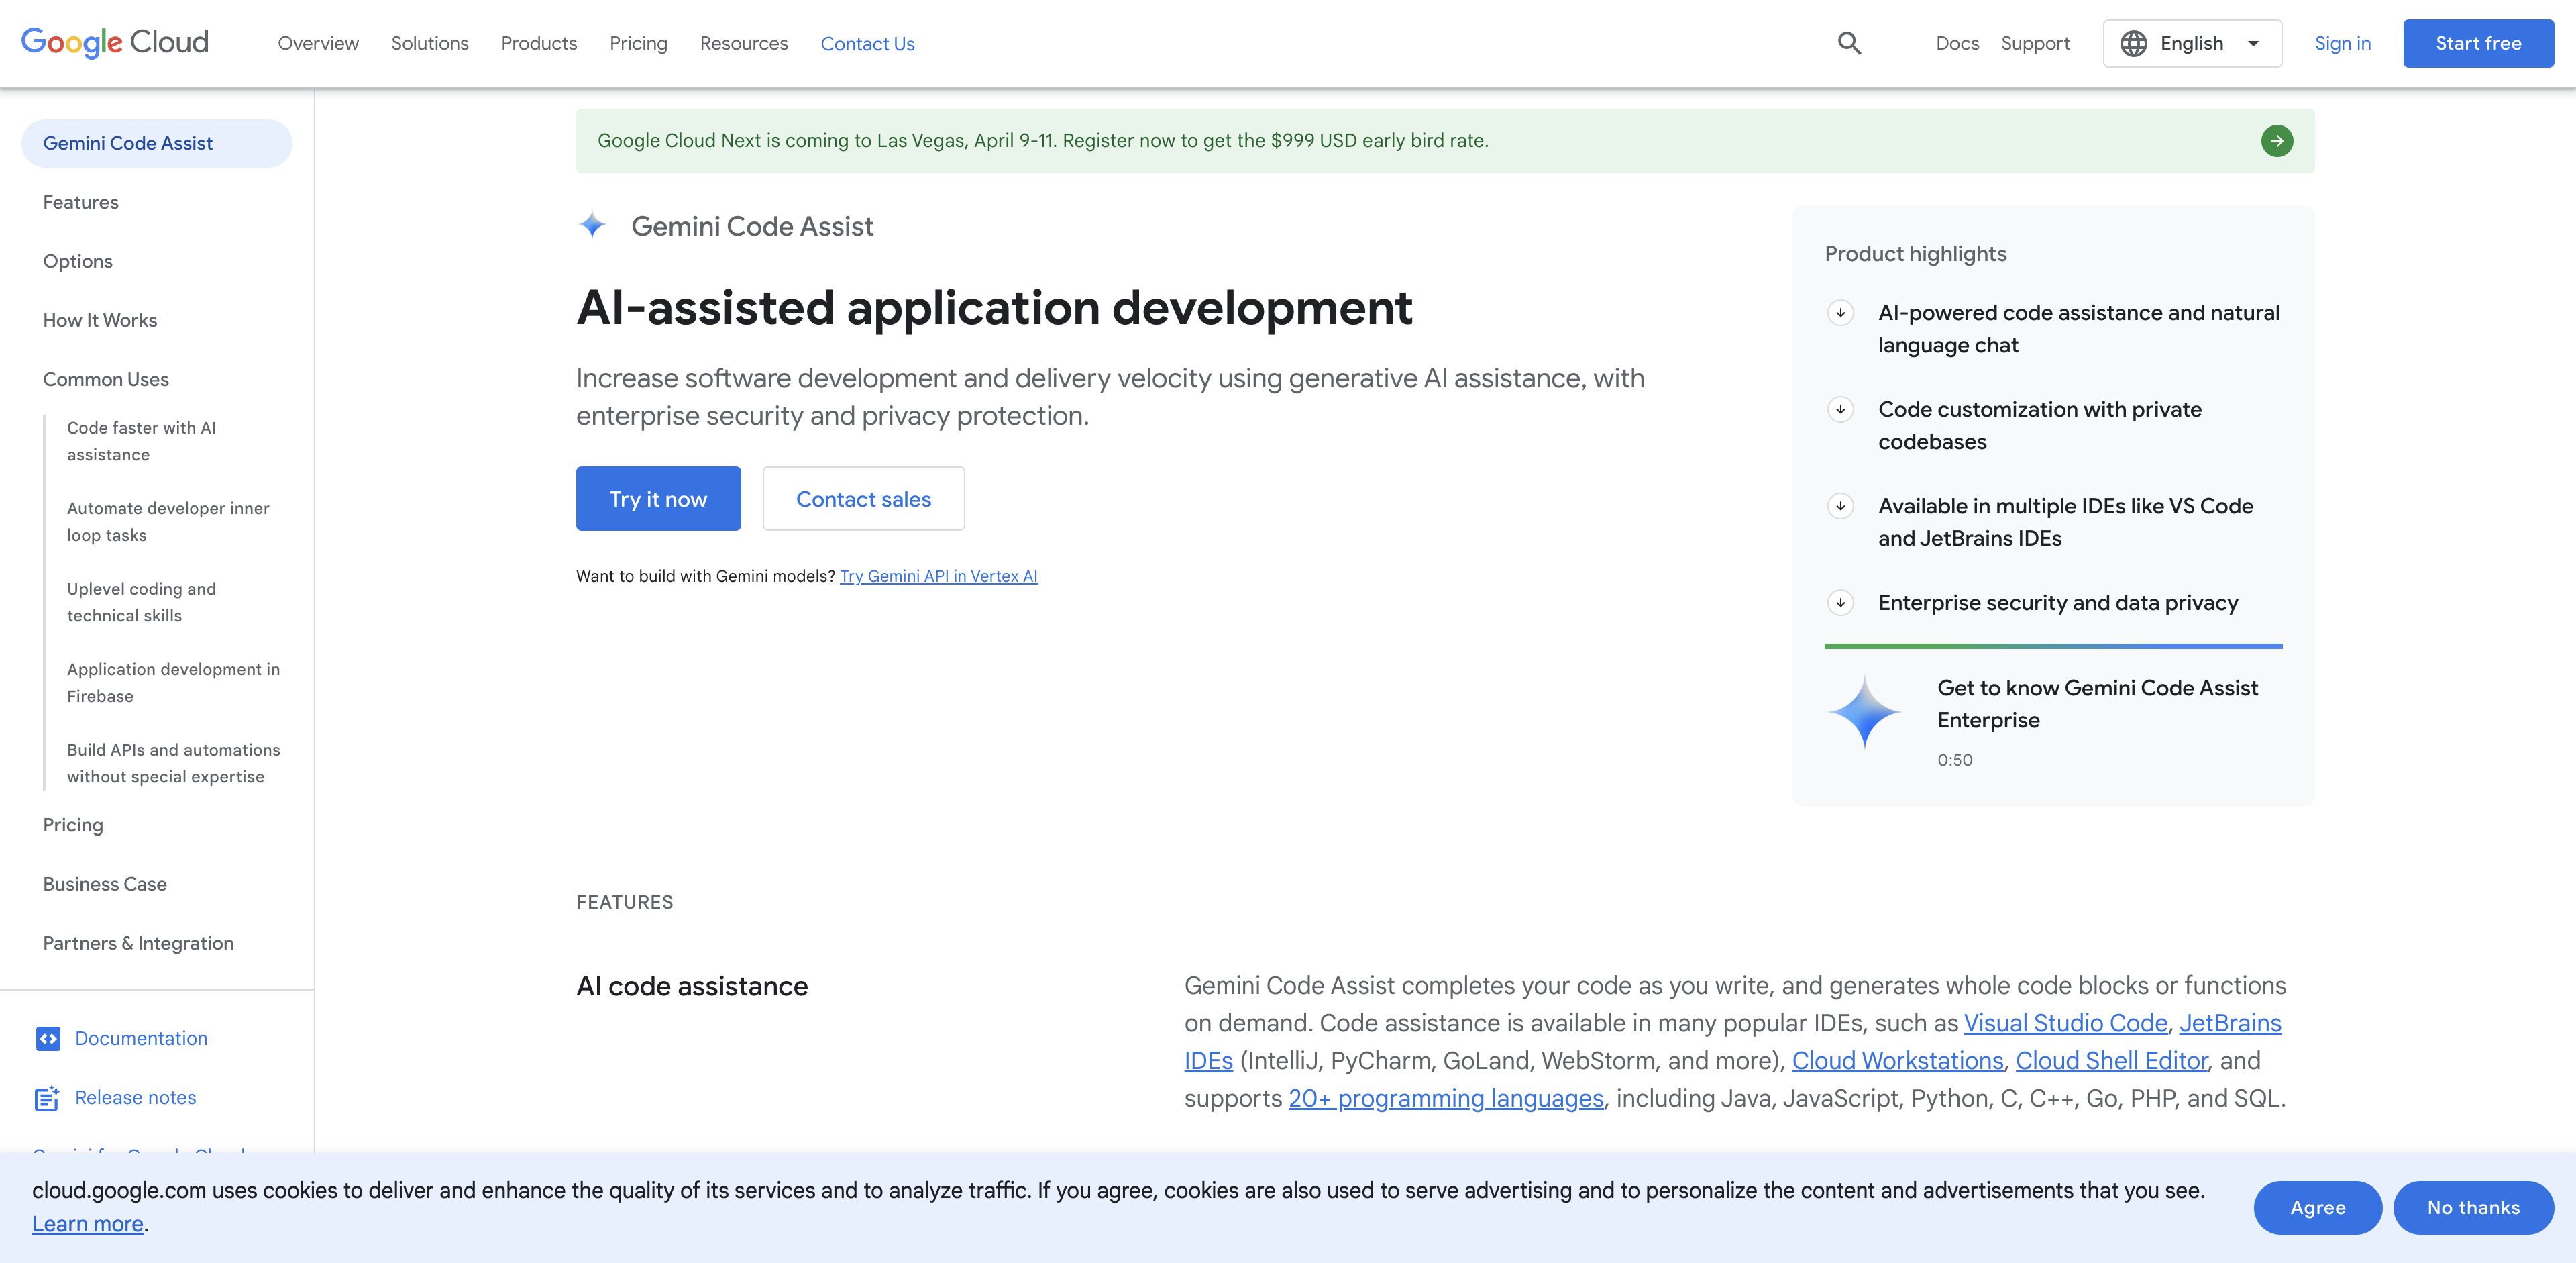The width and height of the screenshot is (2576, 1263).
Task: Select Automate developer inner loop tasks
Action: coord(168,522)
